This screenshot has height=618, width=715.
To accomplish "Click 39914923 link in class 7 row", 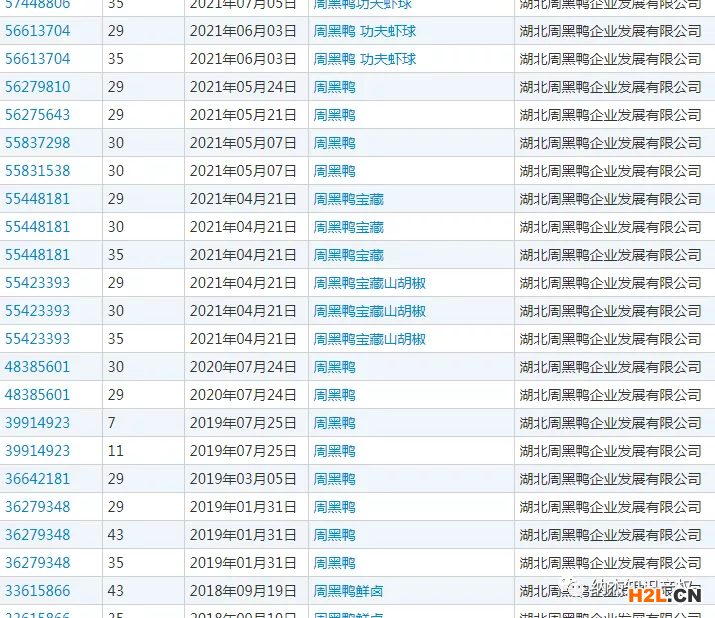I will pyautogui.click(x=37, y=423).
